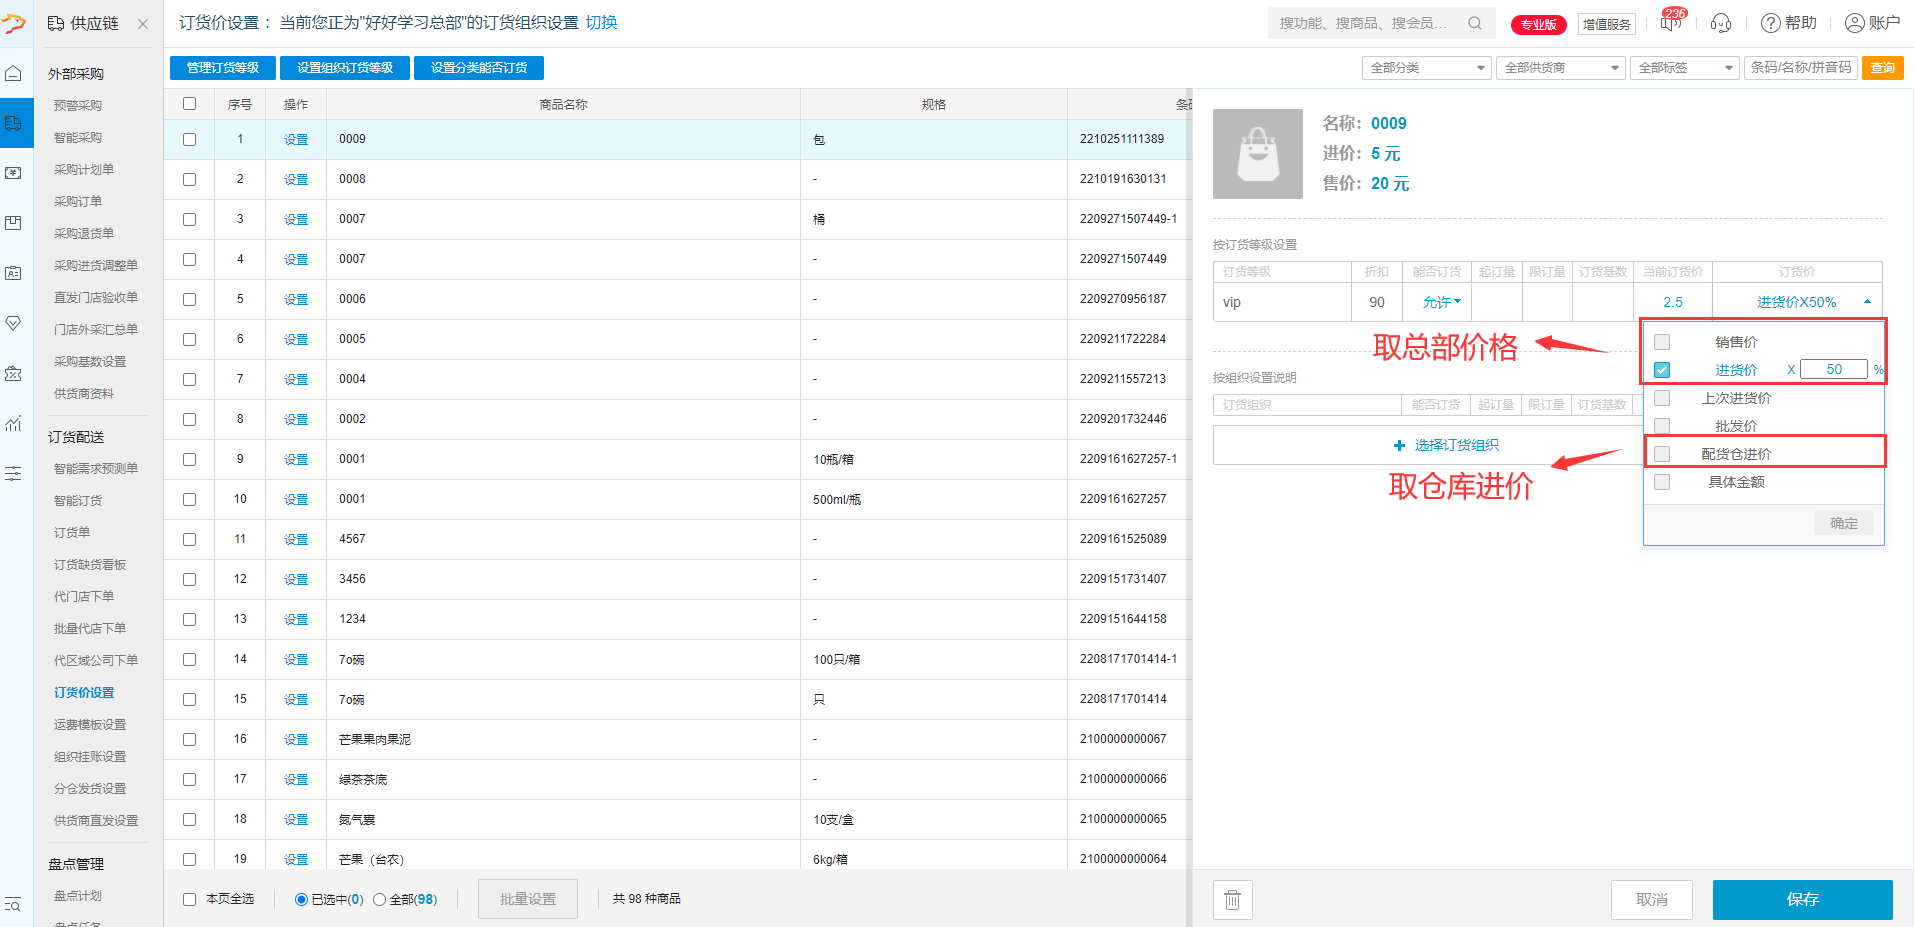Open the 全部标签 dropdown
Screen dimensions: 1914x927
[x=1685, y=68]
